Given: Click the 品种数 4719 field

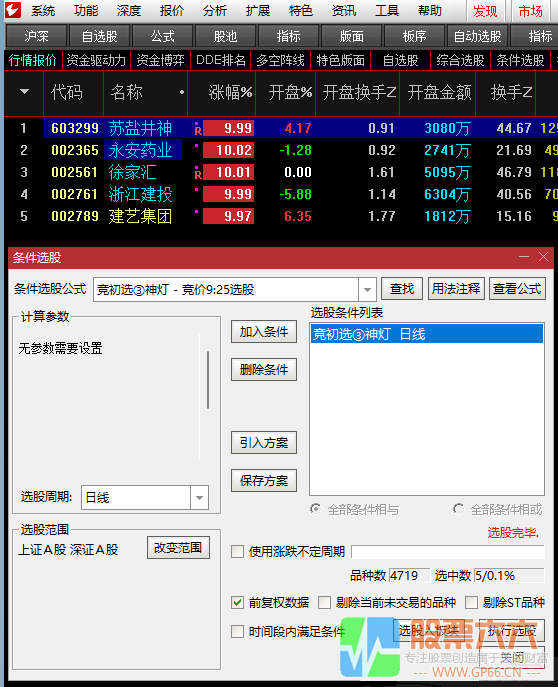Looking at the screenshot, I should click(x=409, y=575).
